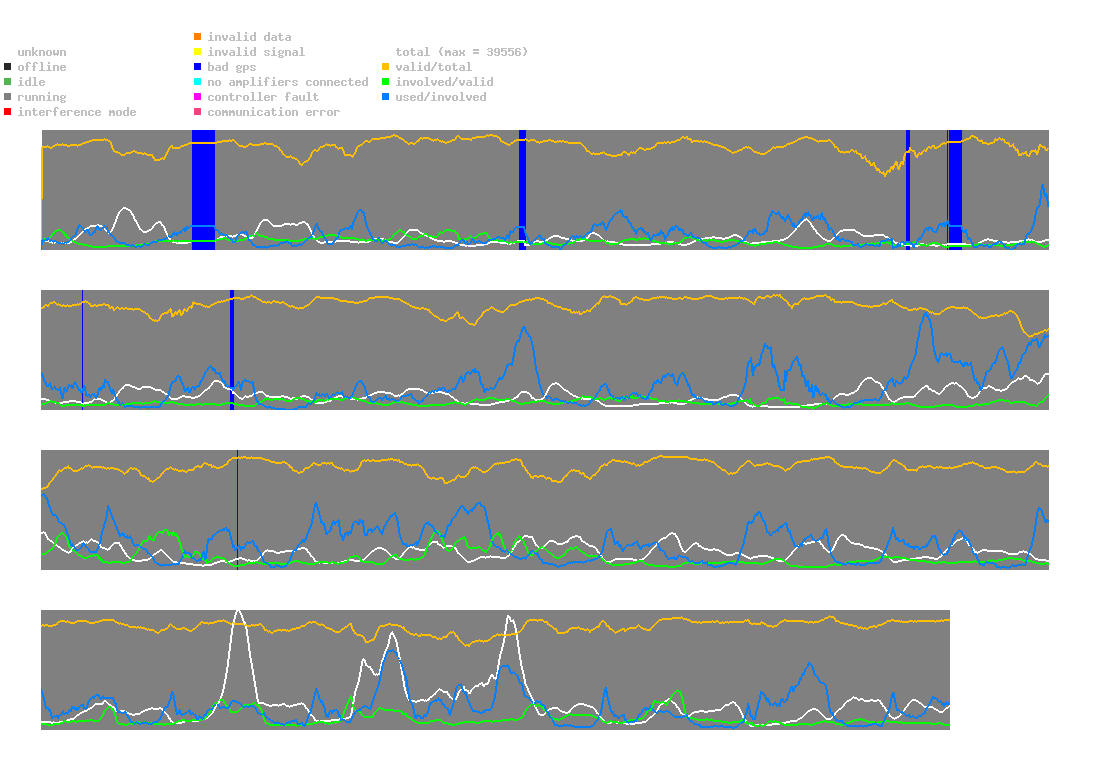Click the widest bad gps band in first chart
This screenshot has width=1095, height=764.
(203, 189)
